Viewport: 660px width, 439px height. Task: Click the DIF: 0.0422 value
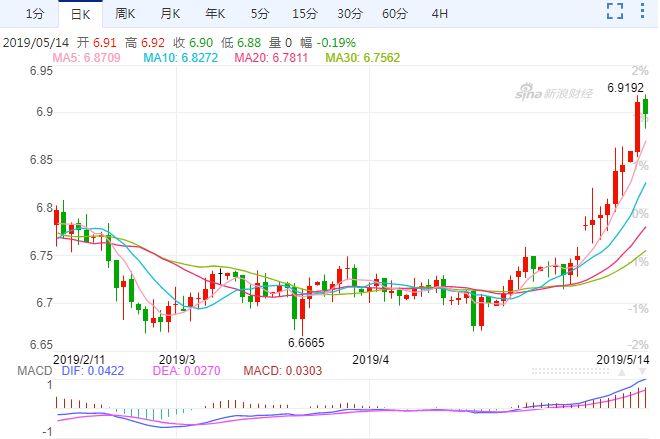tap(93, 371)
